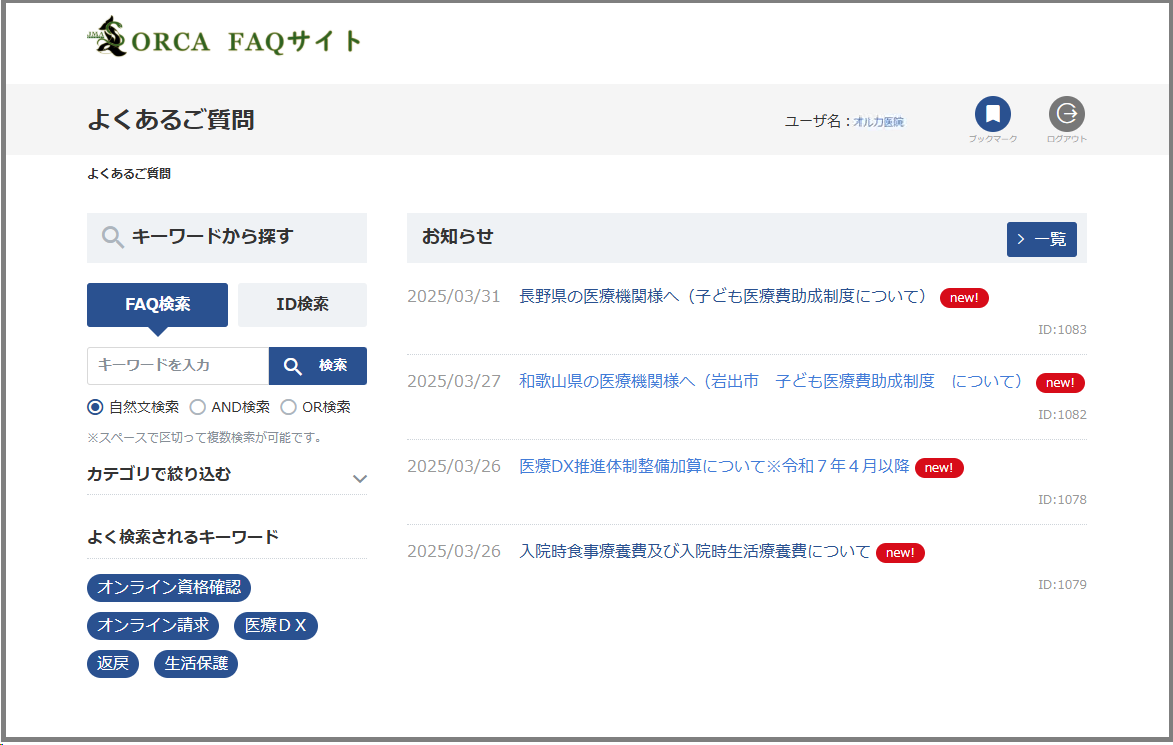Image resolution: width=1173 pixels, height=745 pixels.
Task: Click the 検索 search button
Action: tap(318, 366)
